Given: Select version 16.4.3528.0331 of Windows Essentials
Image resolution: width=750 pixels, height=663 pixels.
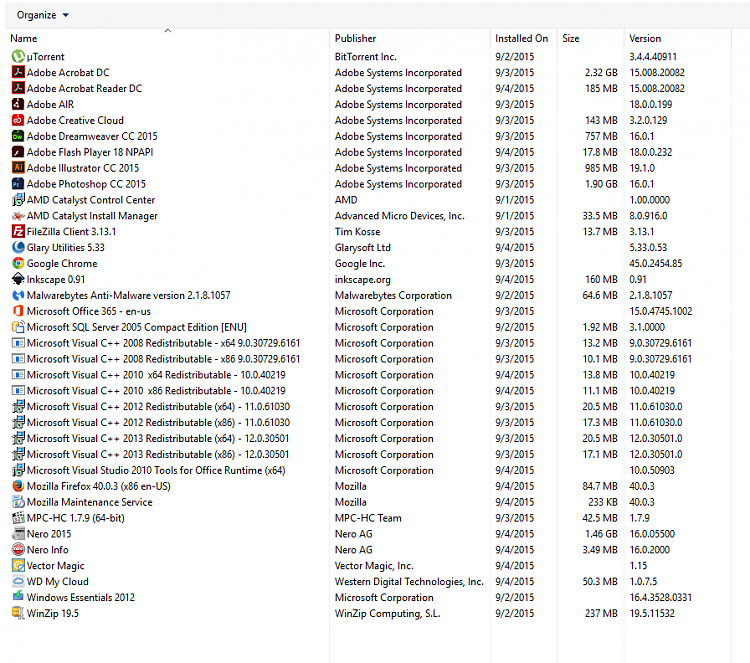Looking at the screenshot, I should tap(661, 597).
